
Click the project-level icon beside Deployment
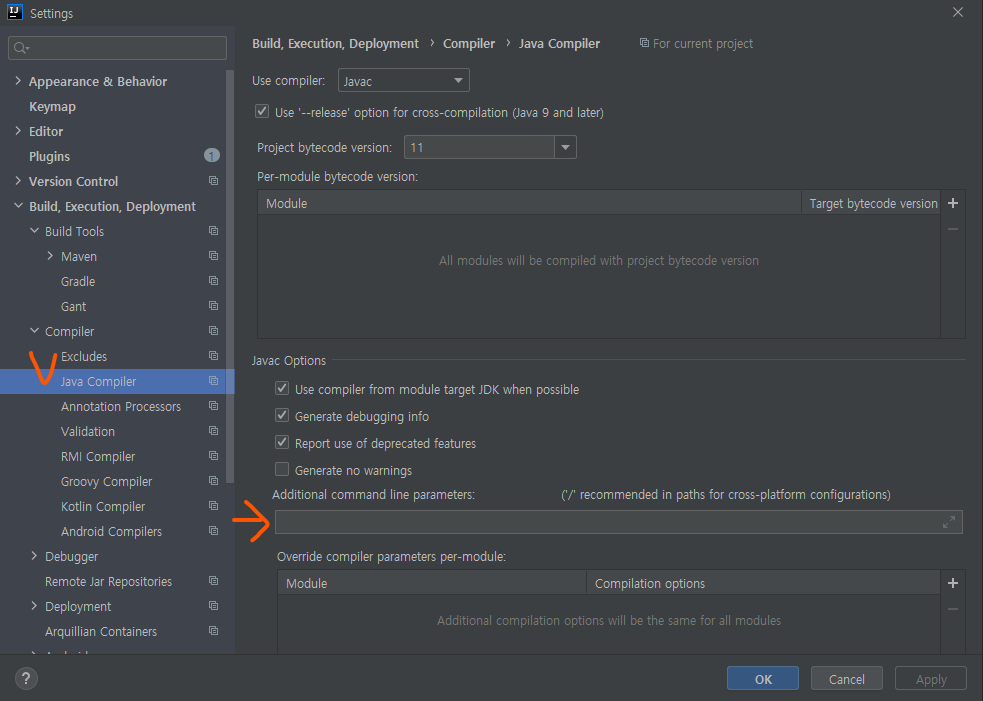click(213, 606)
